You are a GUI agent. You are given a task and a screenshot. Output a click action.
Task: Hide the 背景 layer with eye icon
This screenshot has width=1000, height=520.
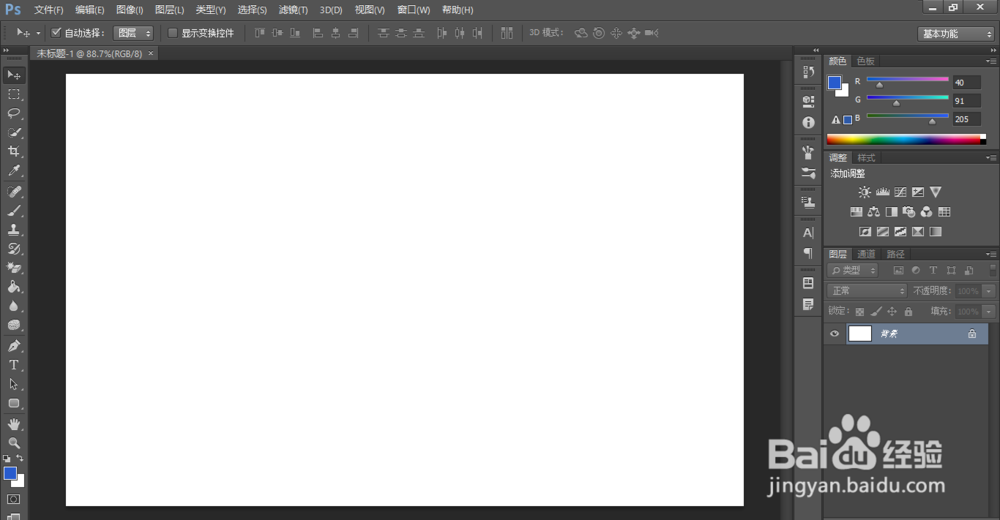point(834,334)
